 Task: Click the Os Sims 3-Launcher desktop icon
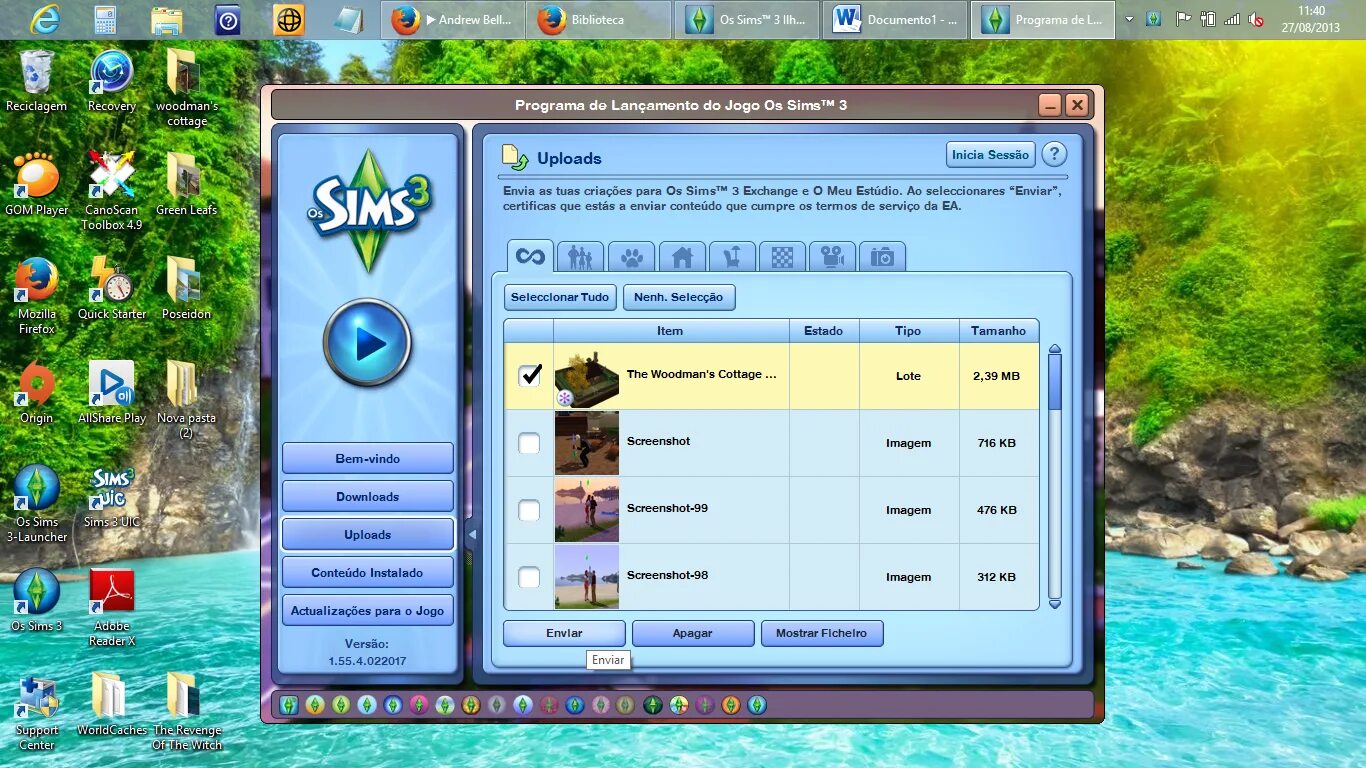36,503
